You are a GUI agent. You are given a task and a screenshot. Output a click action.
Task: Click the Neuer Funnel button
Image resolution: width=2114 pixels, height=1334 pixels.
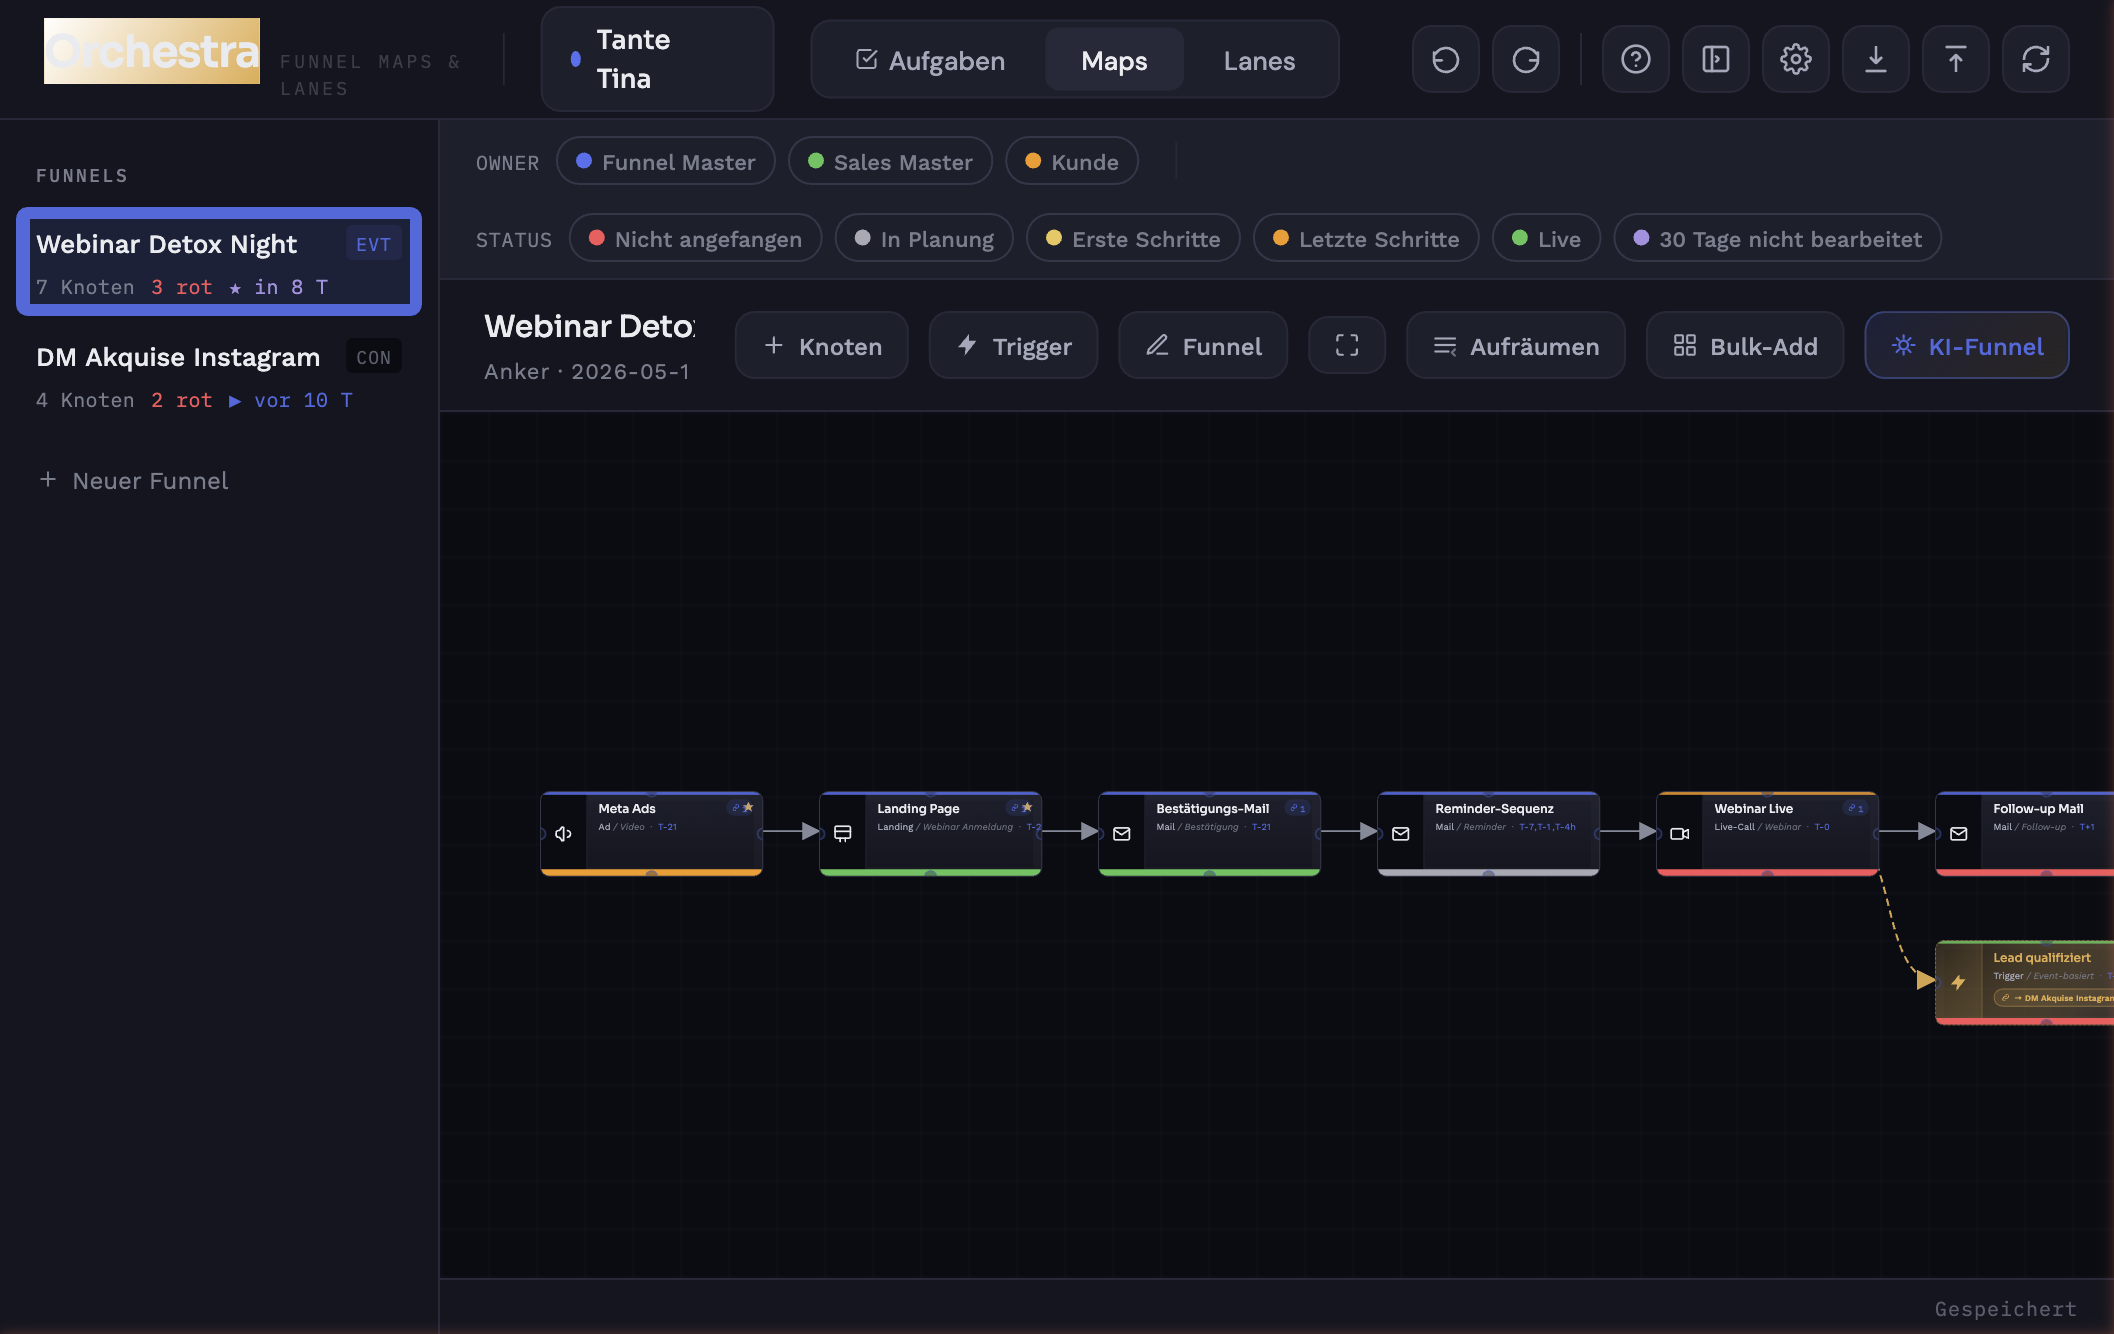(x=133, y=481)
